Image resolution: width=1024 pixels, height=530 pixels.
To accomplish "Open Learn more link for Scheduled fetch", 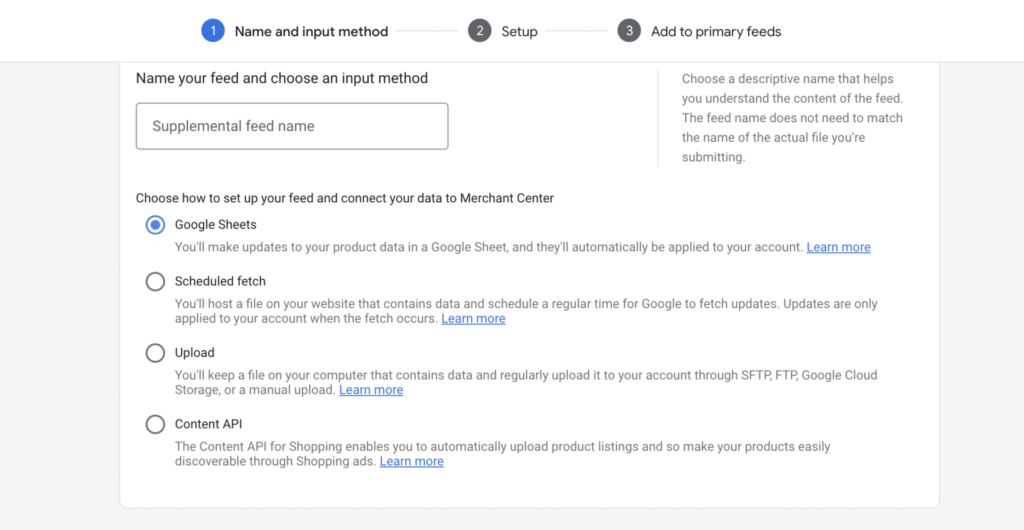I will click(473, 319).
